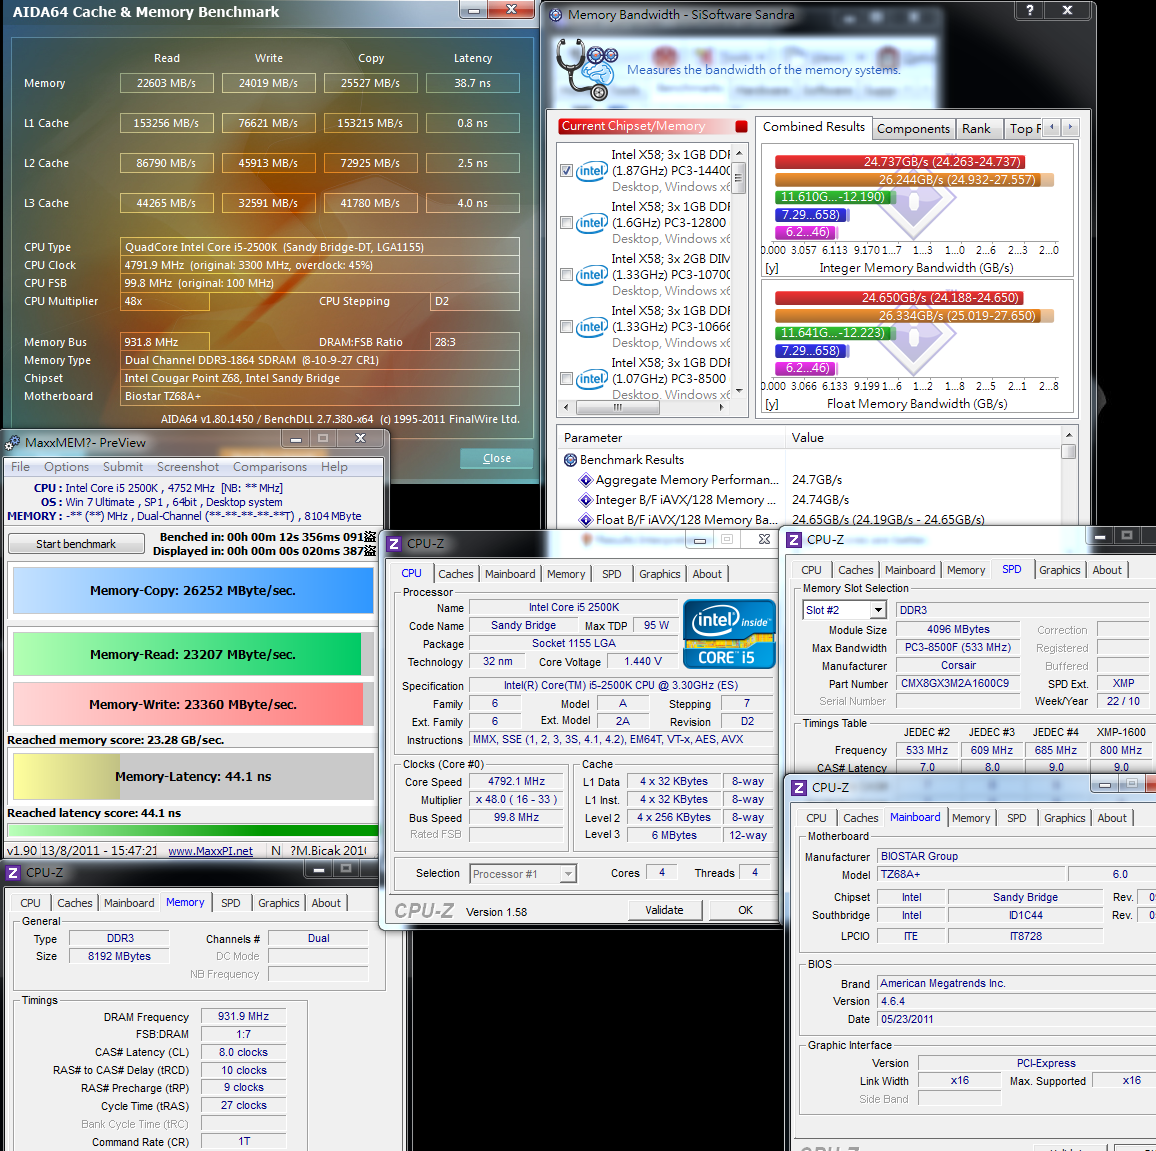Click the 26.334GB/s orange float bandwidth bar
The image size is (1156, 1151).
[x=914, y=316]
